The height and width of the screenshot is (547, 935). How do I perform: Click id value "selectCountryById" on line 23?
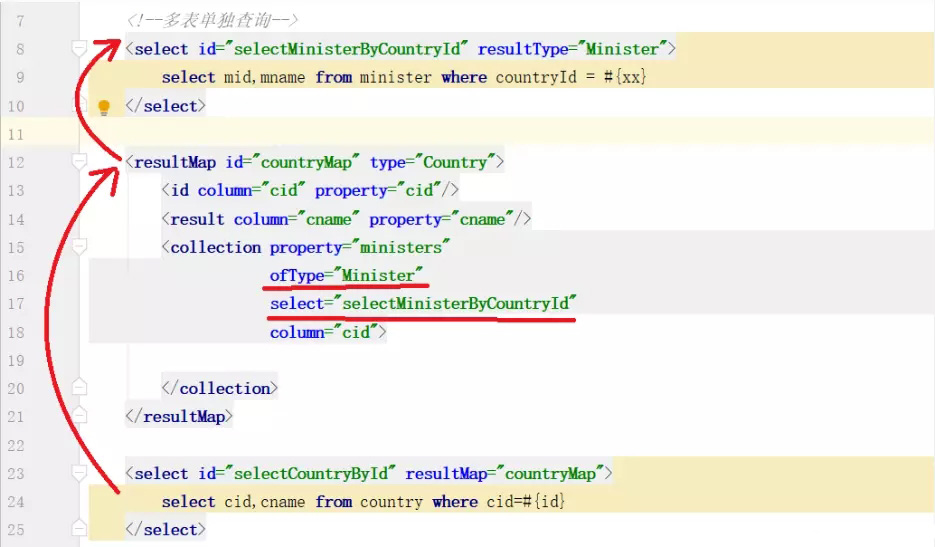[x=310, y=473]
